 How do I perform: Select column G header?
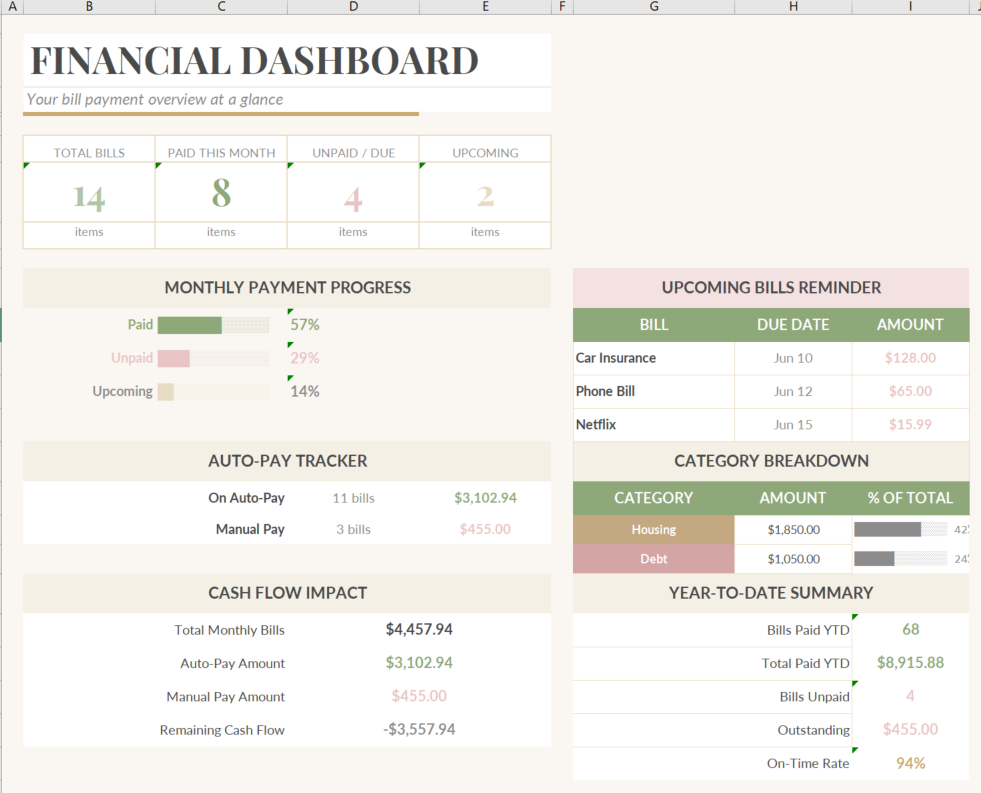[654, 6]
